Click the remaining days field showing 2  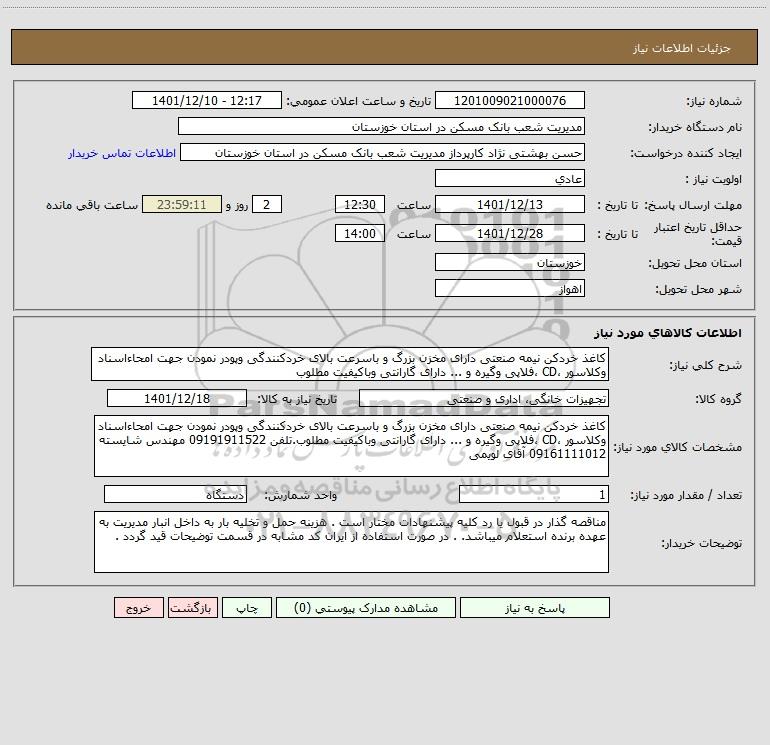coord(267,204)
